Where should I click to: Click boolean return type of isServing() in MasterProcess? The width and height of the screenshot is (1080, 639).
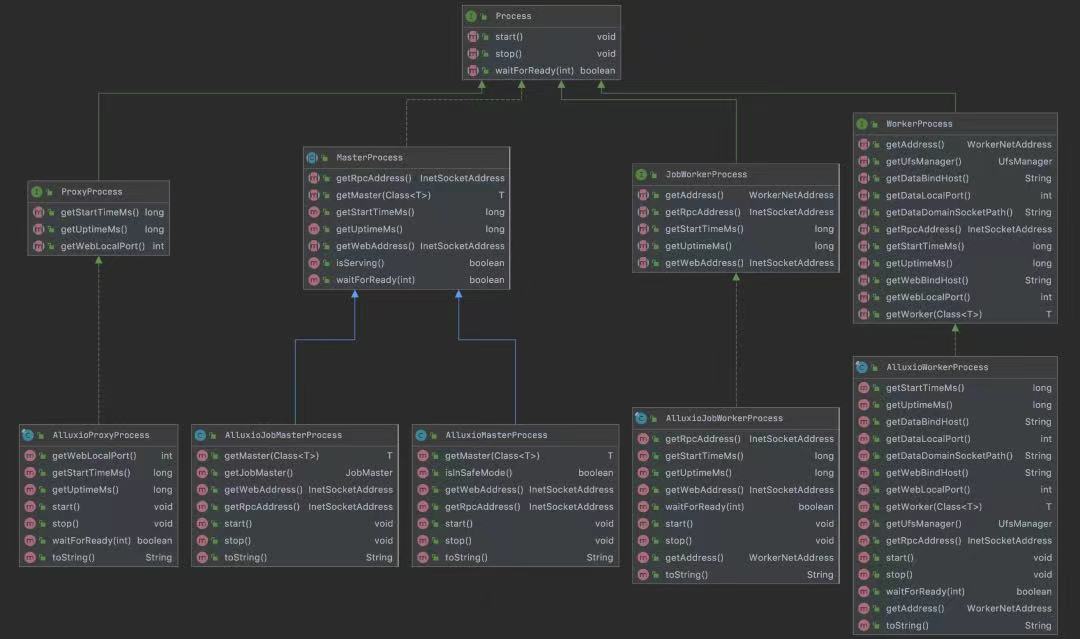point(486,263)
